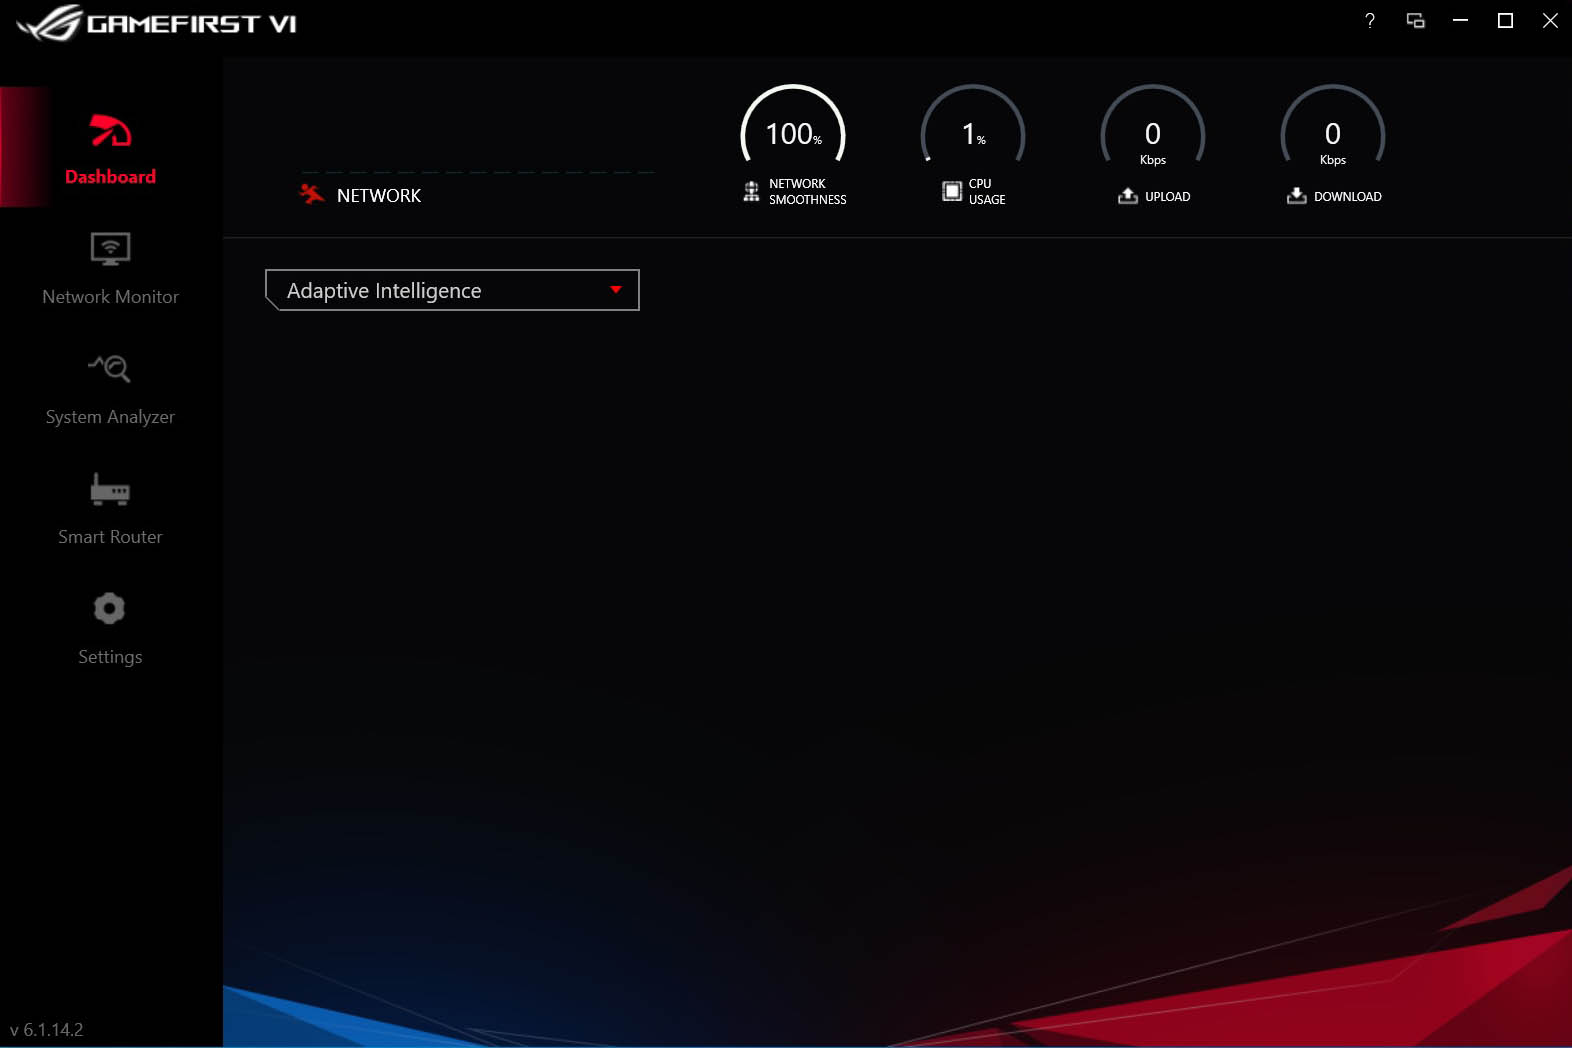Click the CPU USAGE label
Image resolution: width=1572 pixels, height=1048 pixels.
click(987, 192)
